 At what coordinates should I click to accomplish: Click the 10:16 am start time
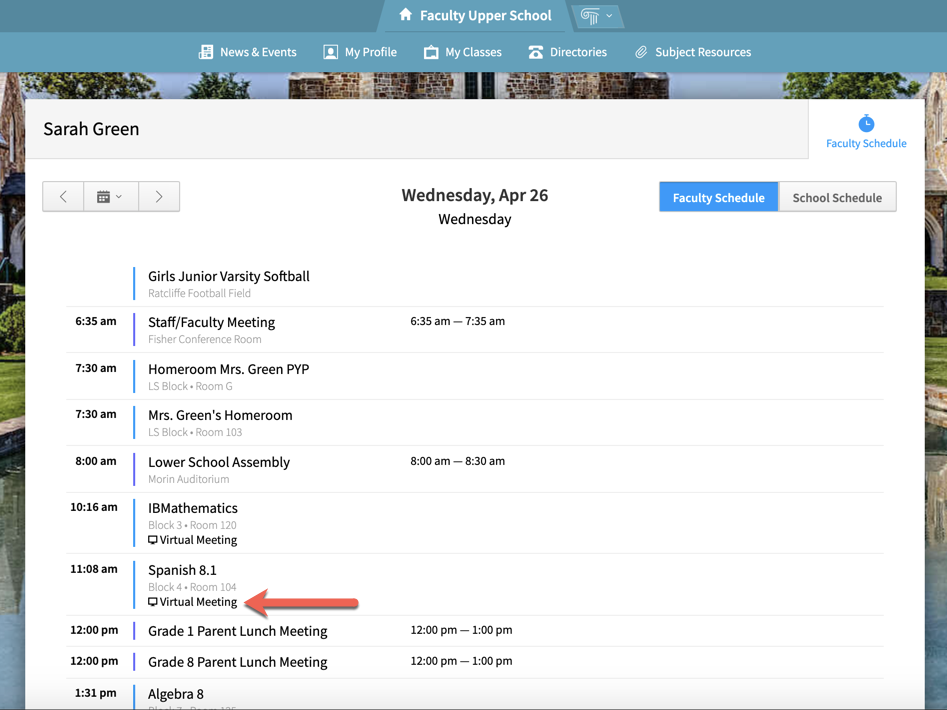pos(94,507)
